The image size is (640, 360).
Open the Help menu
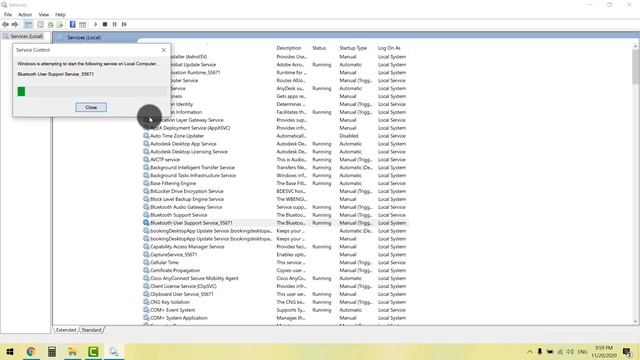click(60, 14)
